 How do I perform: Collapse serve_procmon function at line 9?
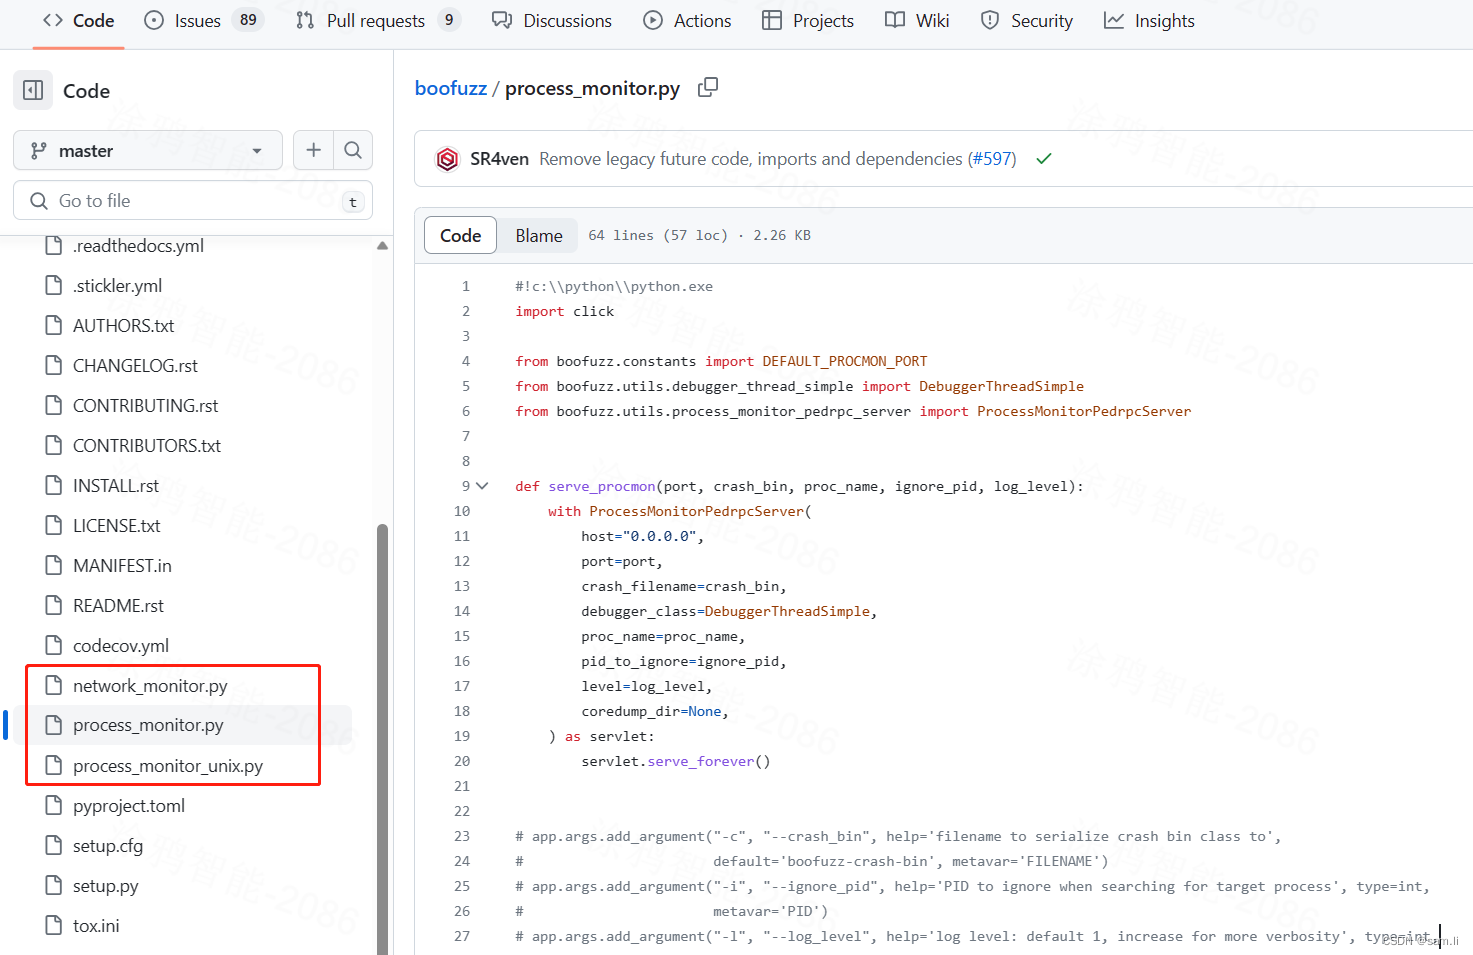coord(482,486)
